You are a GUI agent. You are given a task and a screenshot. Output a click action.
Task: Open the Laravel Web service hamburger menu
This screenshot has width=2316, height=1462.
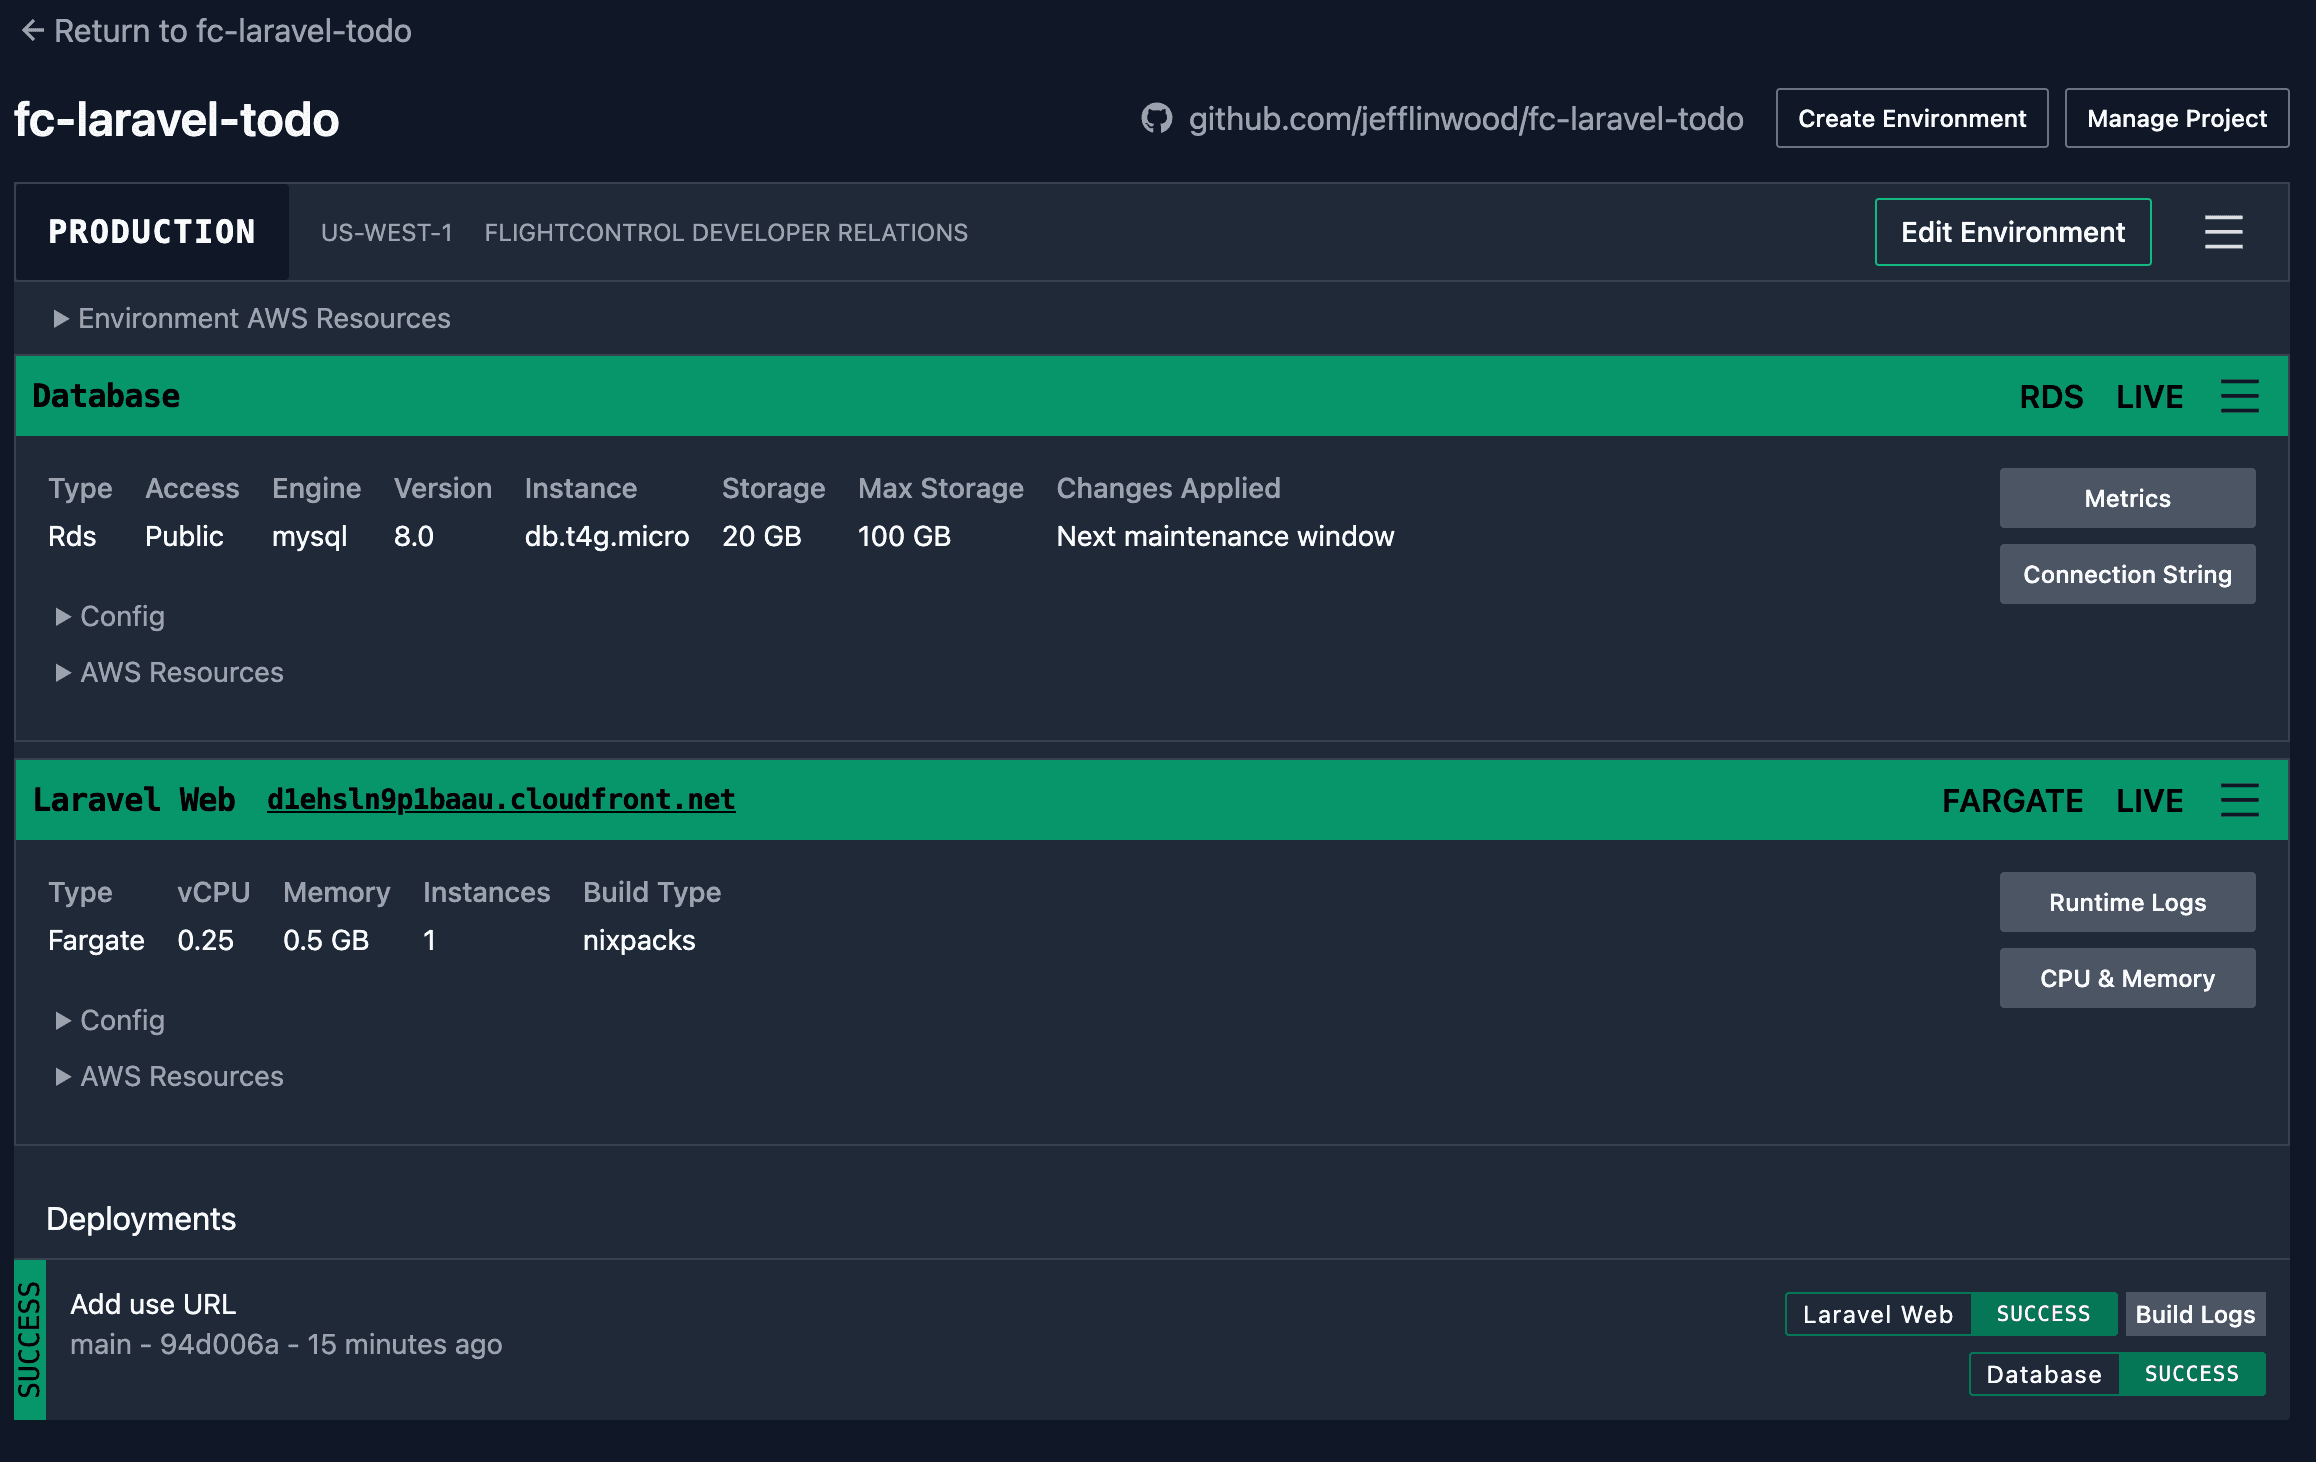tap(2239, 800)
